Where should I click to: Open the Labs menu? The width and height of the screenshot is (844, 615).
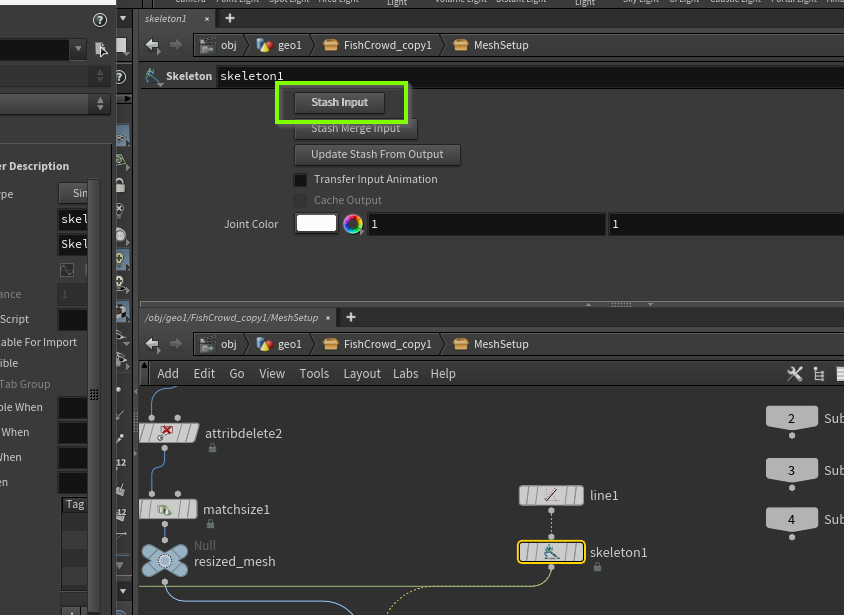(x=405, y=373)
